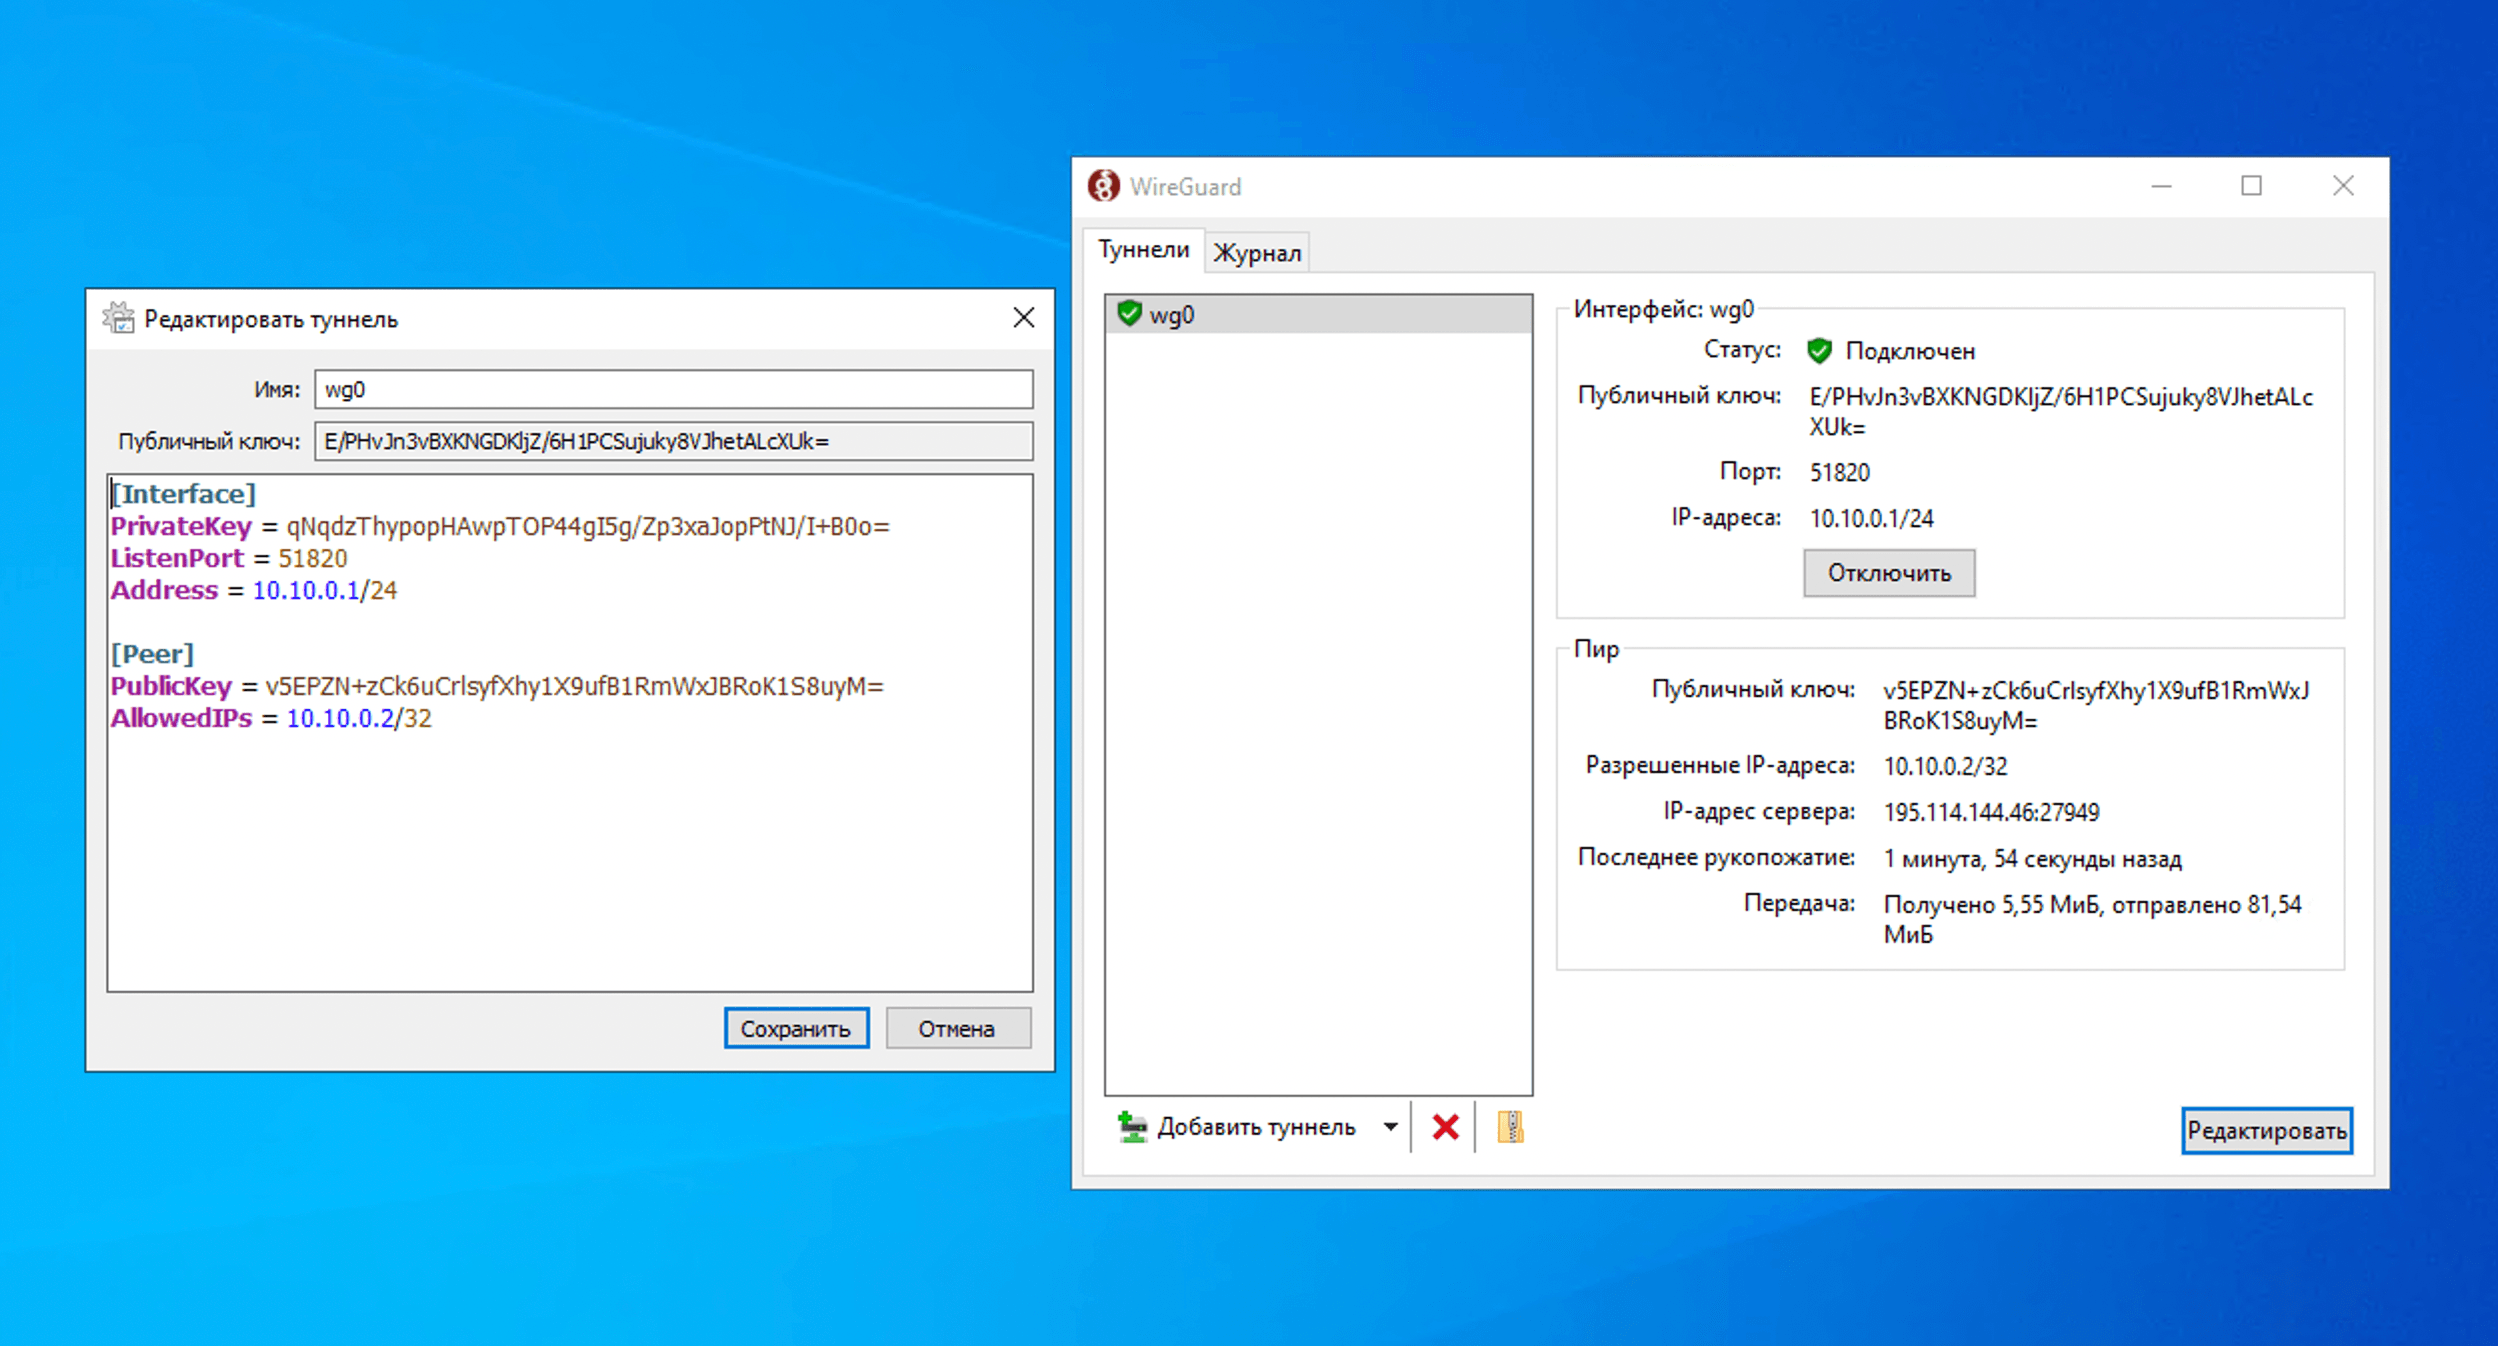The height and width of the screenshot is (1346, 2498).
Task: Click the interface public key value in WireGuard window
Action: point(2061,412)
